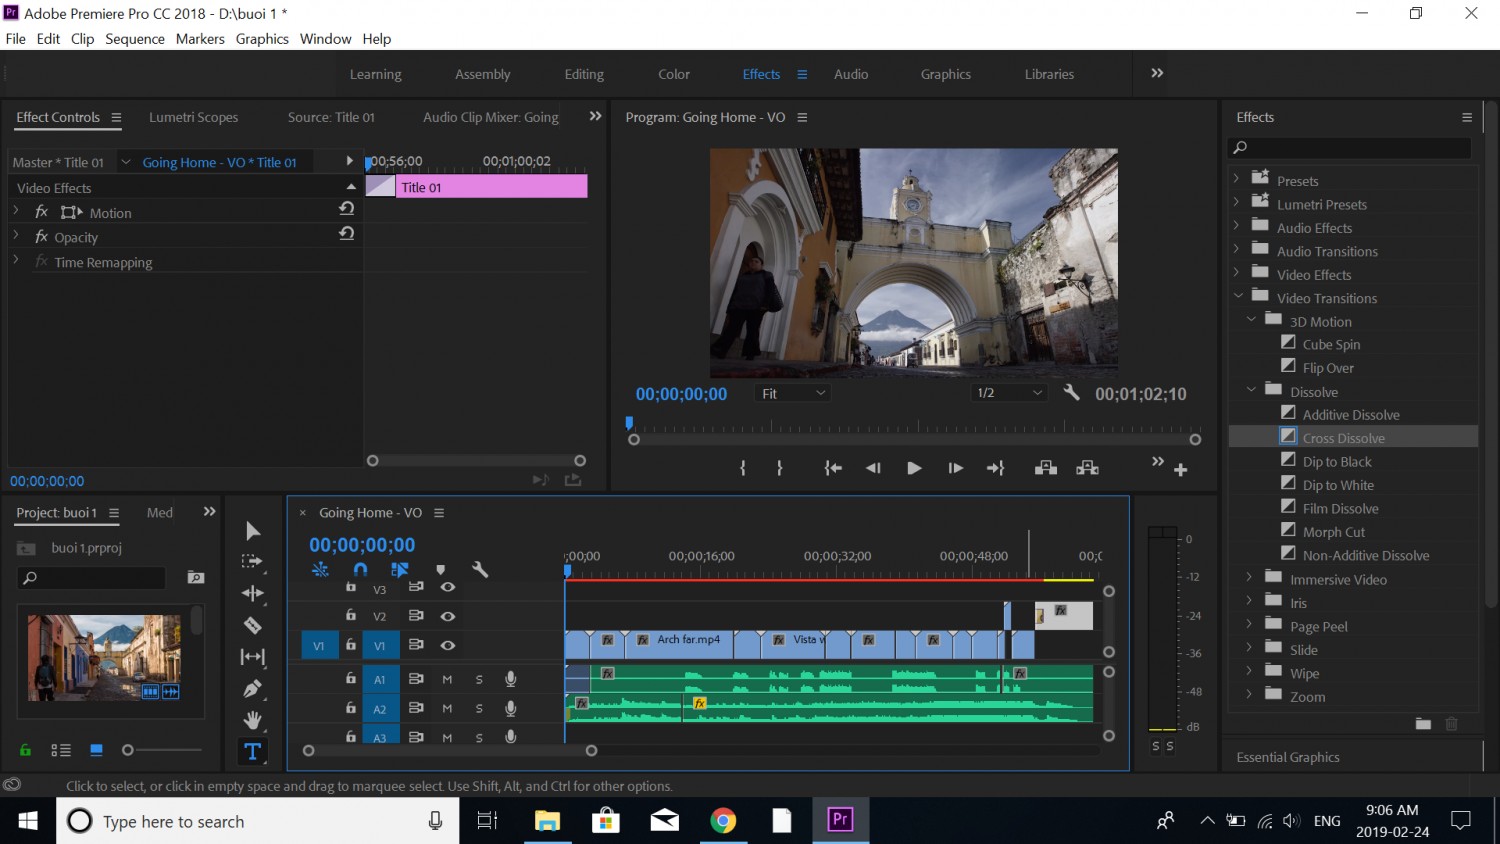Solo audio track A2
1500x844 pixels.
[x=479, y=708]
